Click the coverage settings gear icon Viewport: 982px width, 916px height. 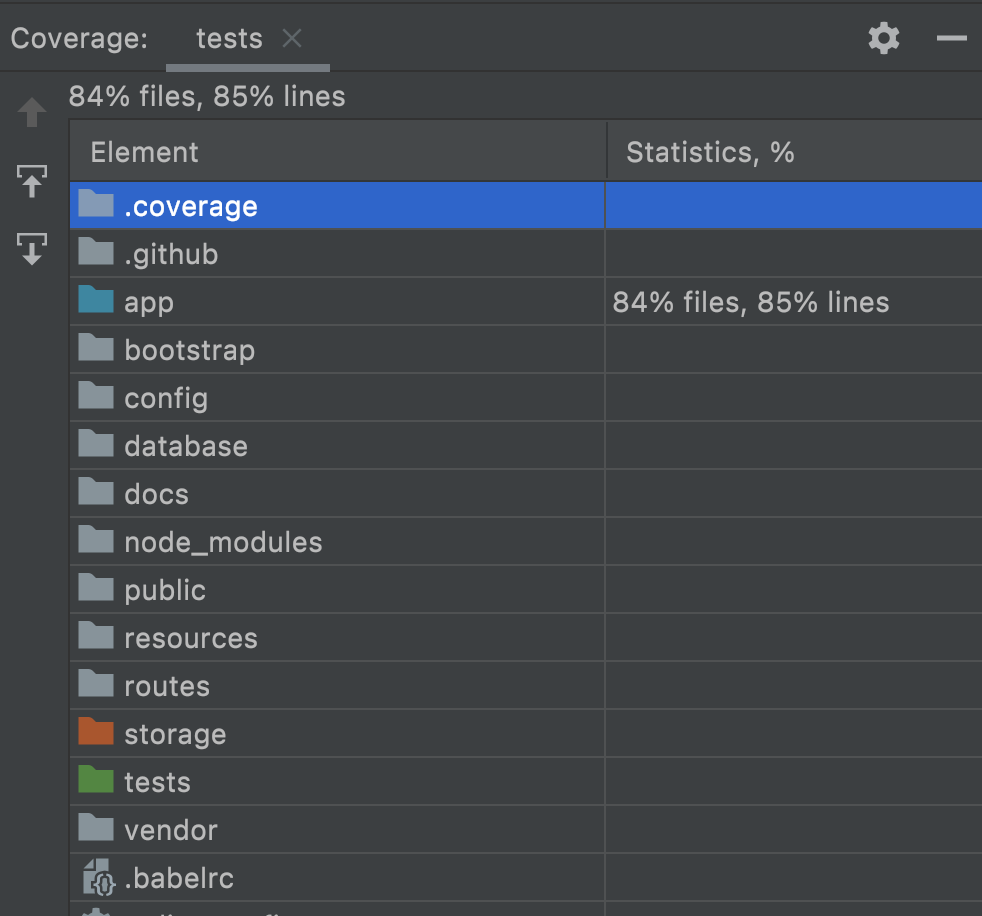883,39
